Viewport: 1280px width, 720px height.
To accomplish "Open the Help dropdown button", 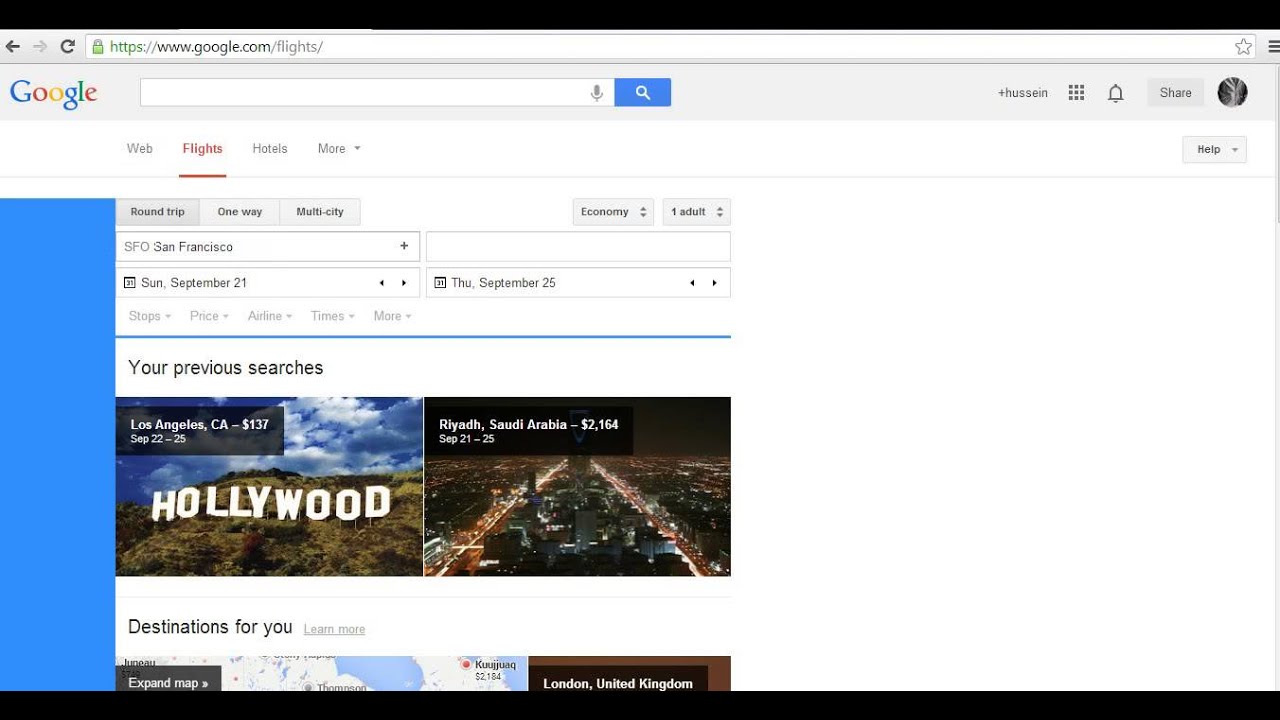I will click(x=1215, y=149).
